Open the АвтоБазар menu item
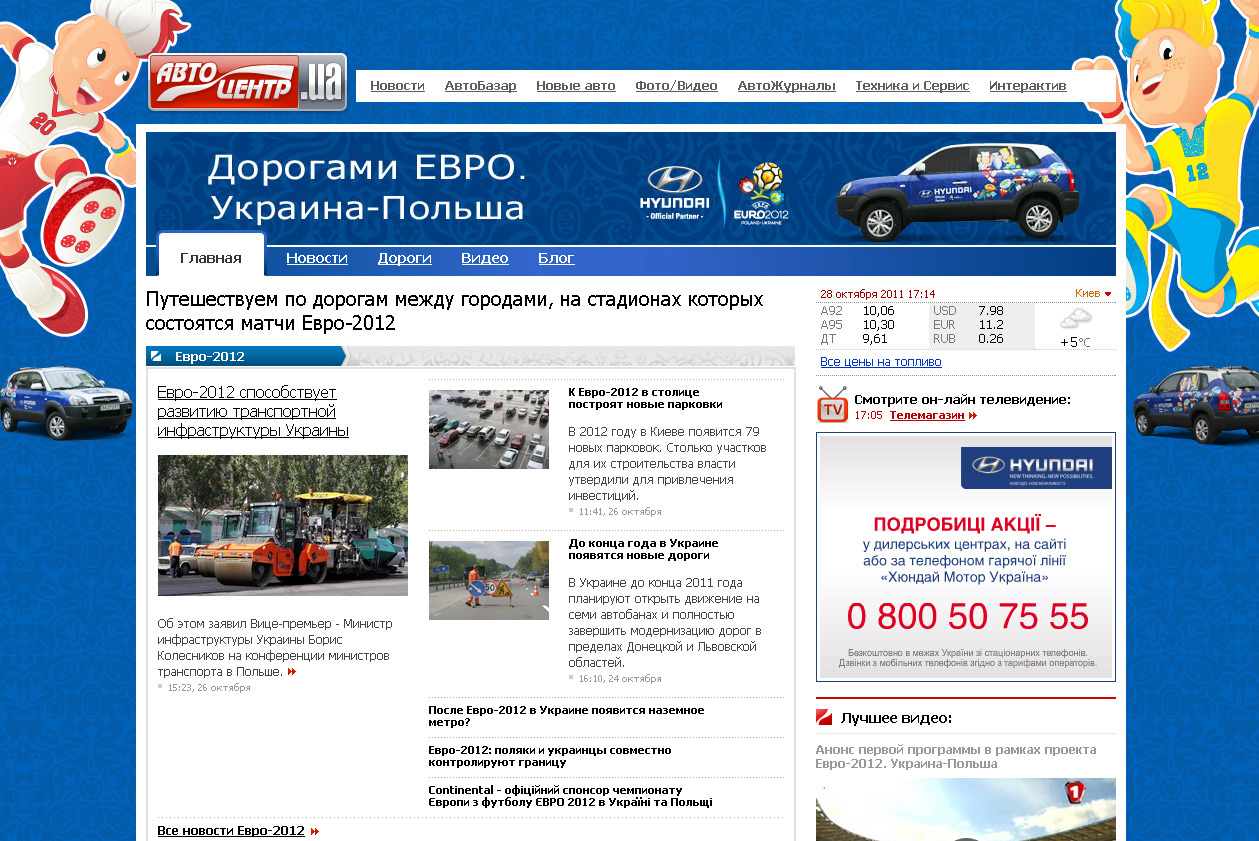The width and height of the screenshot is (1259, 841). [x=480, y=86]
